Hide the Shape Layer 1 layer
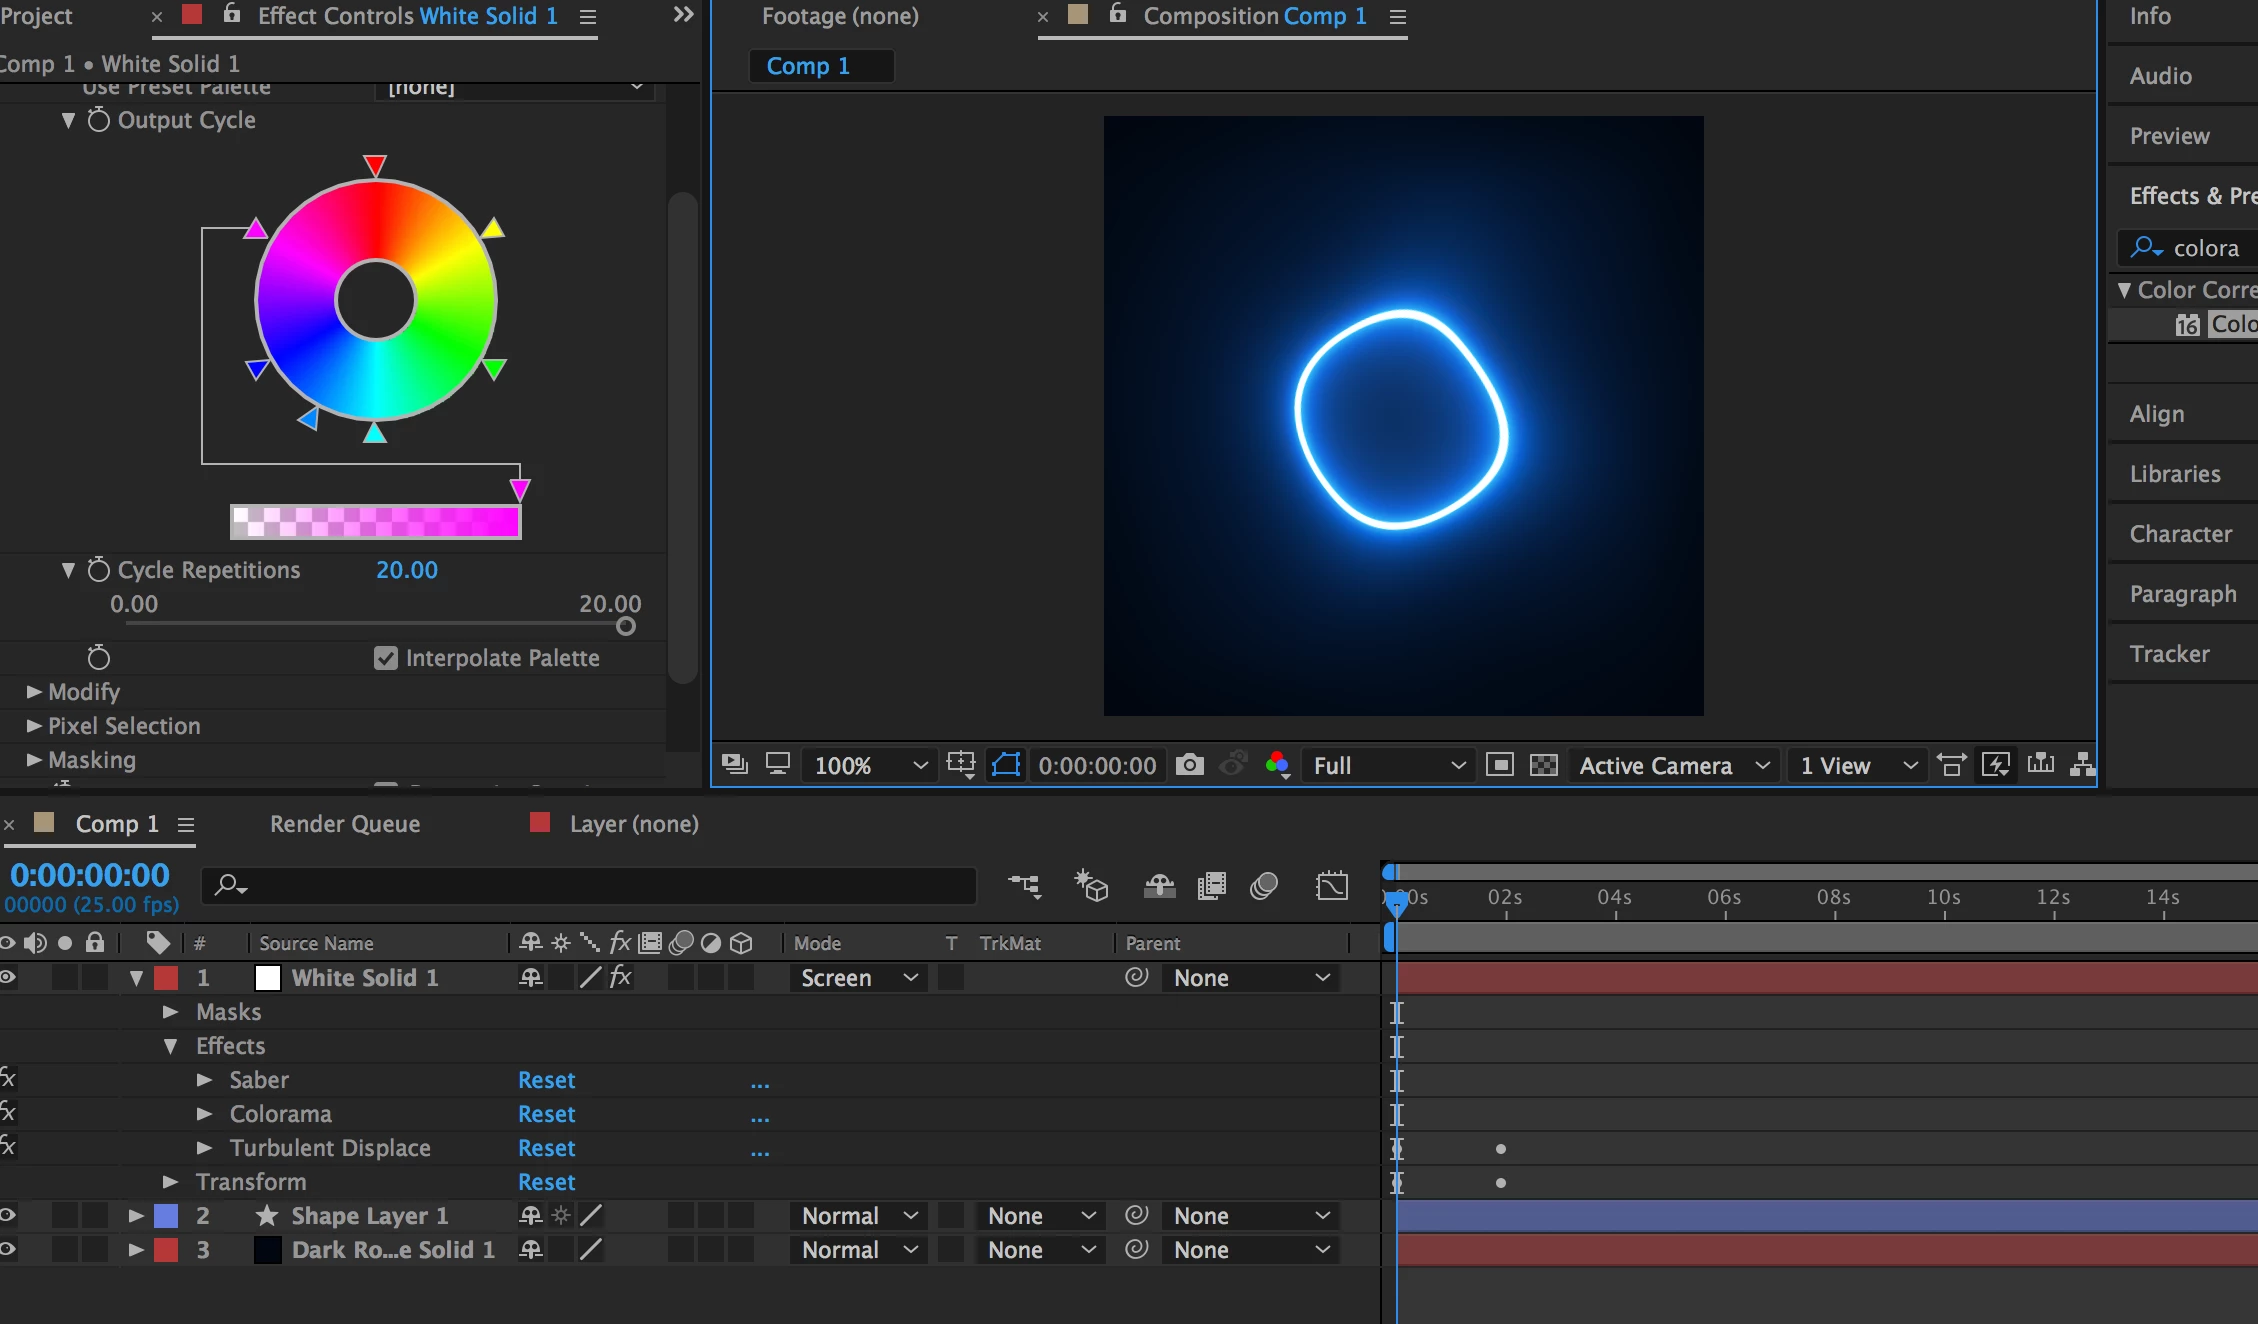 [8, 1216]
